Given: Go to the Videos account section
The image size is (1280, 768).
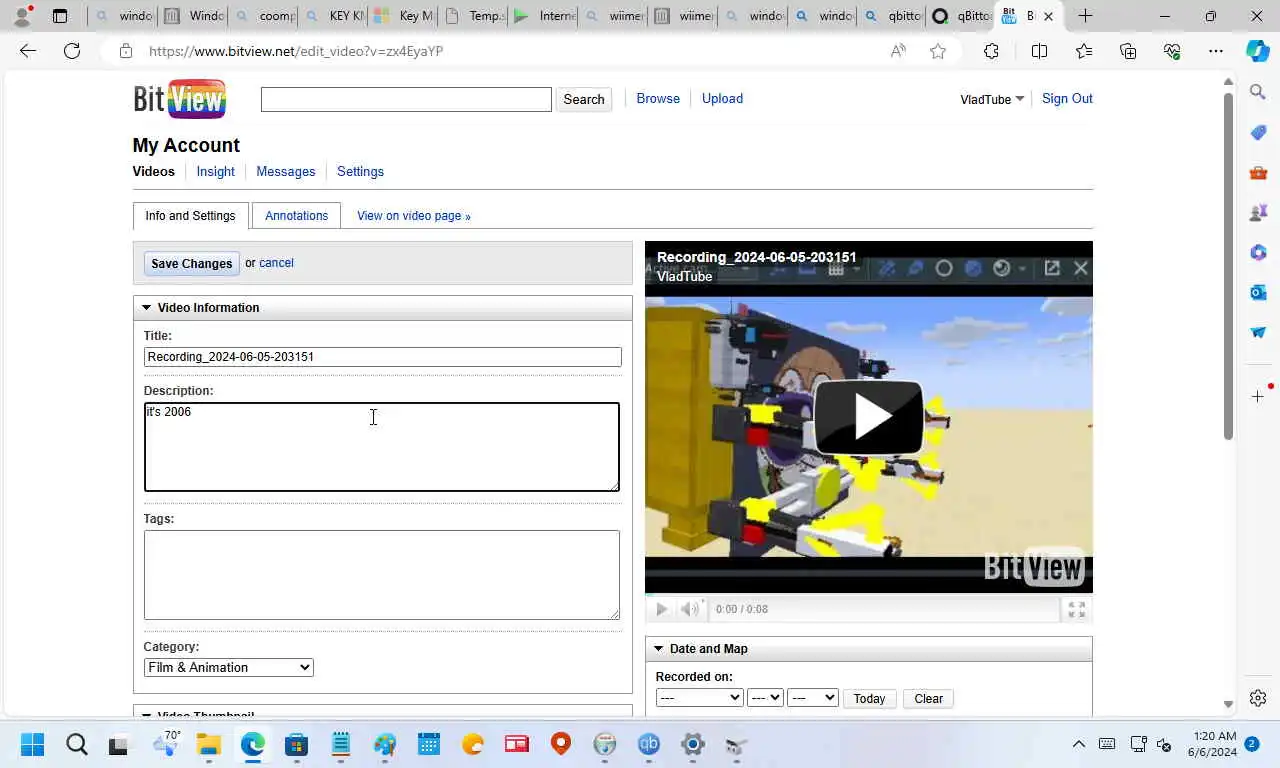Looking at the screenshot, I should (153, 171).
